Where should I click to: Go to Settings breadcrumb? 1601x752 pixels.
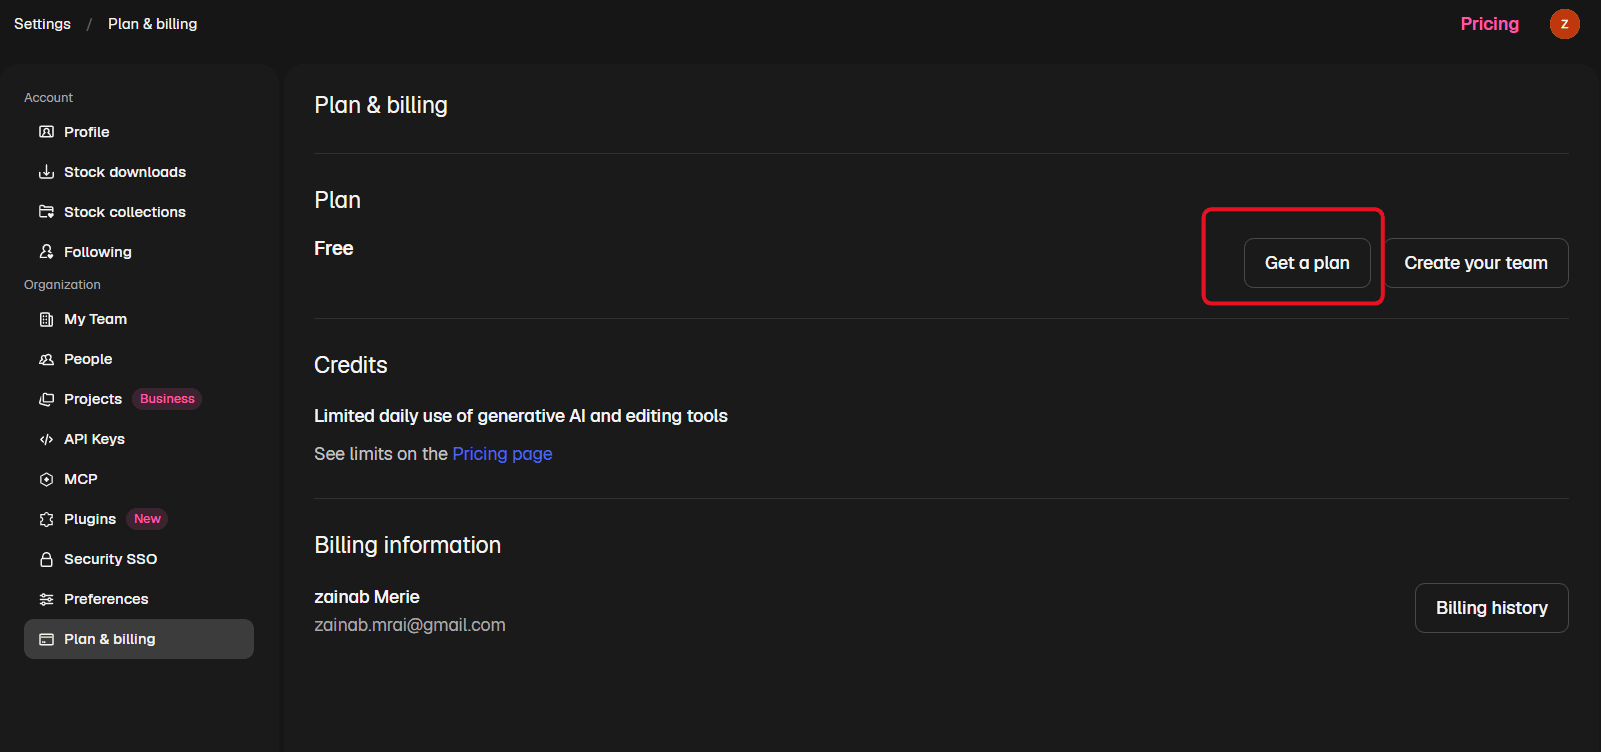click(42, 24)
